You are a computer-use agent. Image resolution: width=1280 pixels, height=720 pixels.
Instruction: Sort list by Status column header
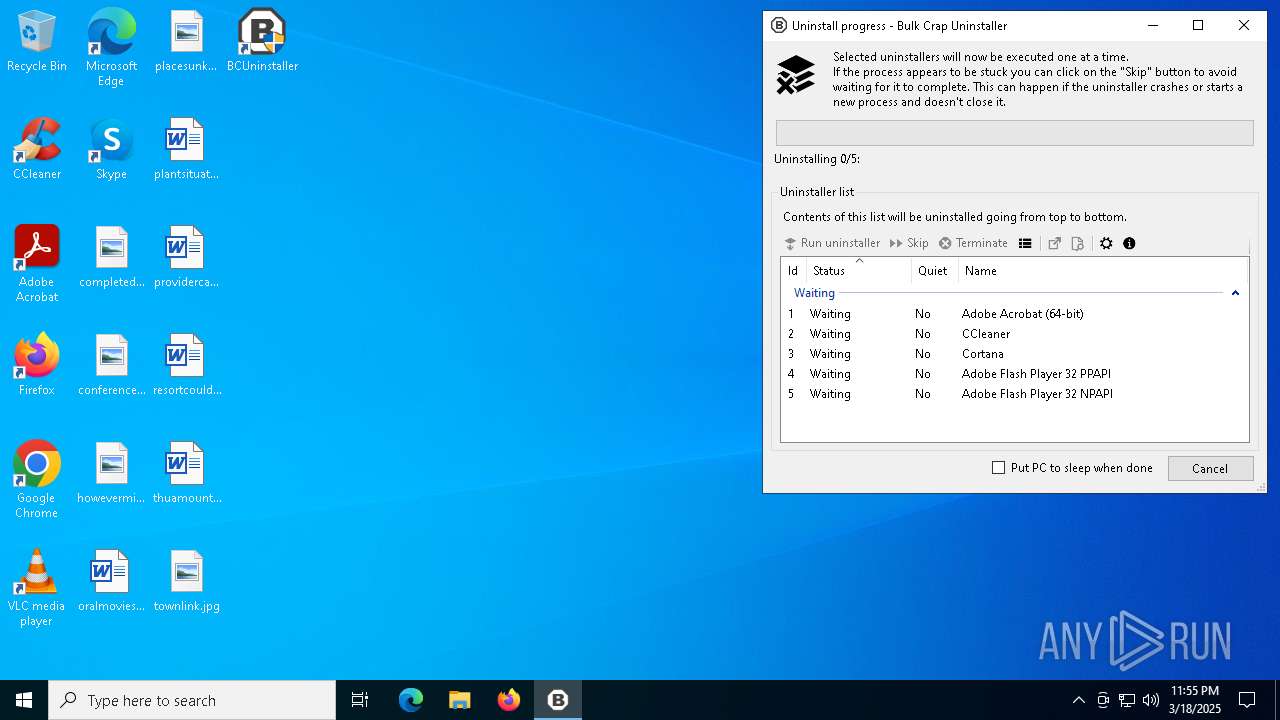click(x=858, y=271)
